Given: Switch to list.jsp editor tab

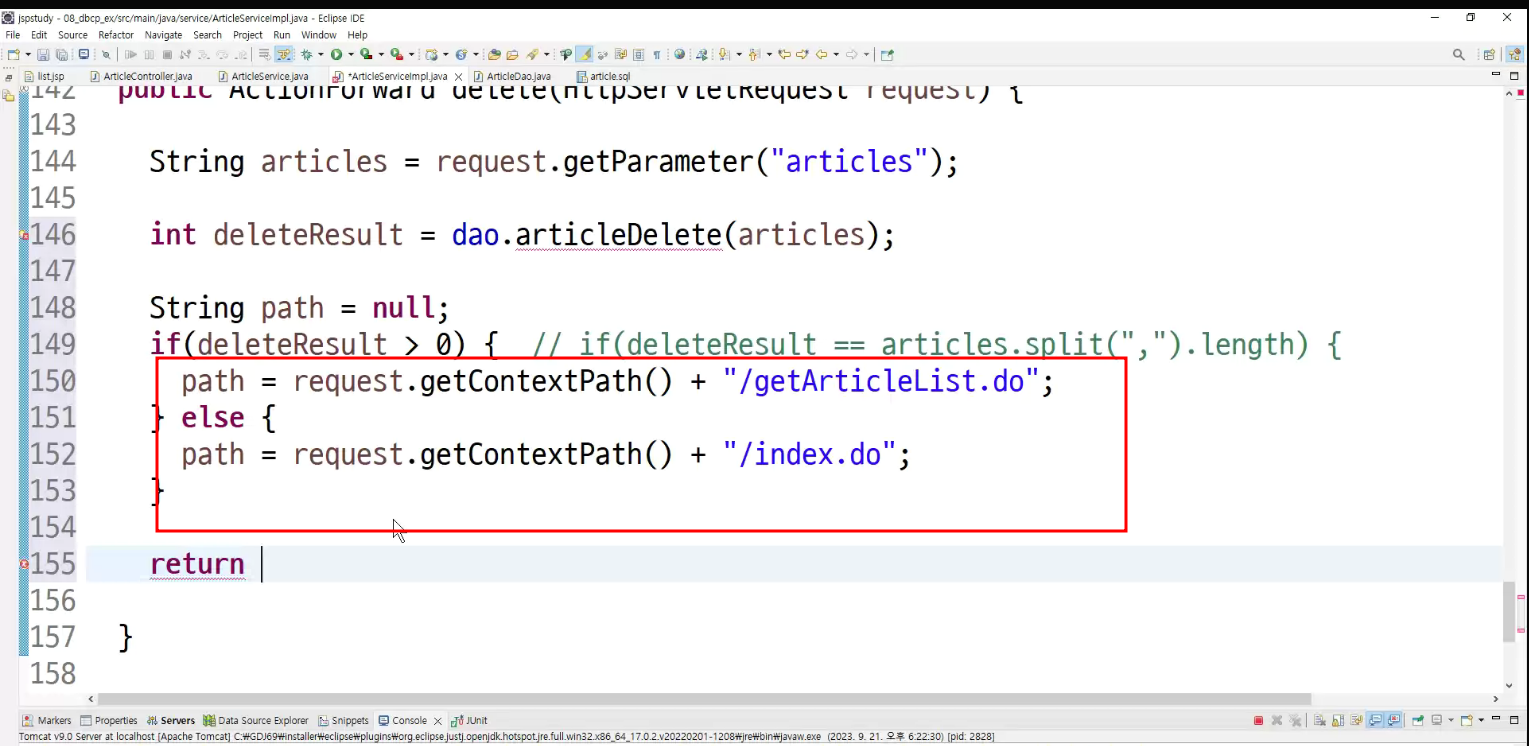Looking at the screenshot, I should tap(44, 76).
